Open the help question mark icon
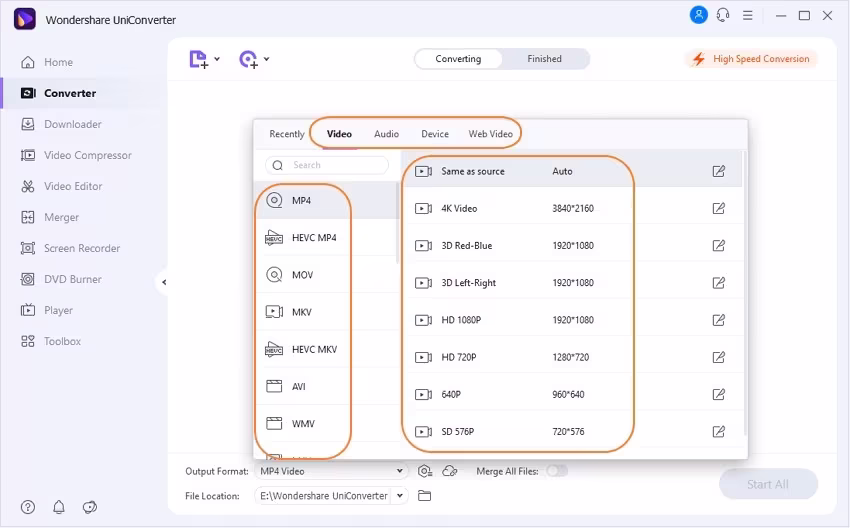The height and width of the screenshot is (528, 850). (28, 507)
